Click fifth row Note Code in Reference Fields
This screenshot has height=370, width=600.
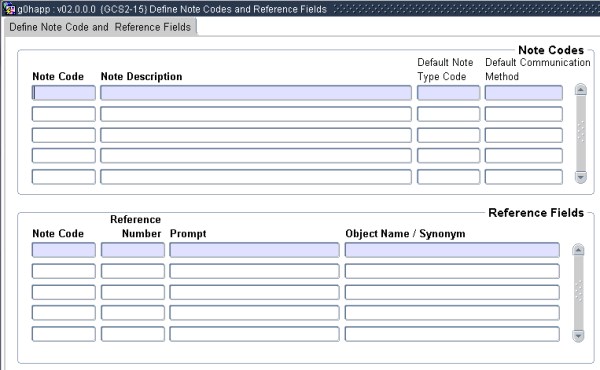coord(64,334)
